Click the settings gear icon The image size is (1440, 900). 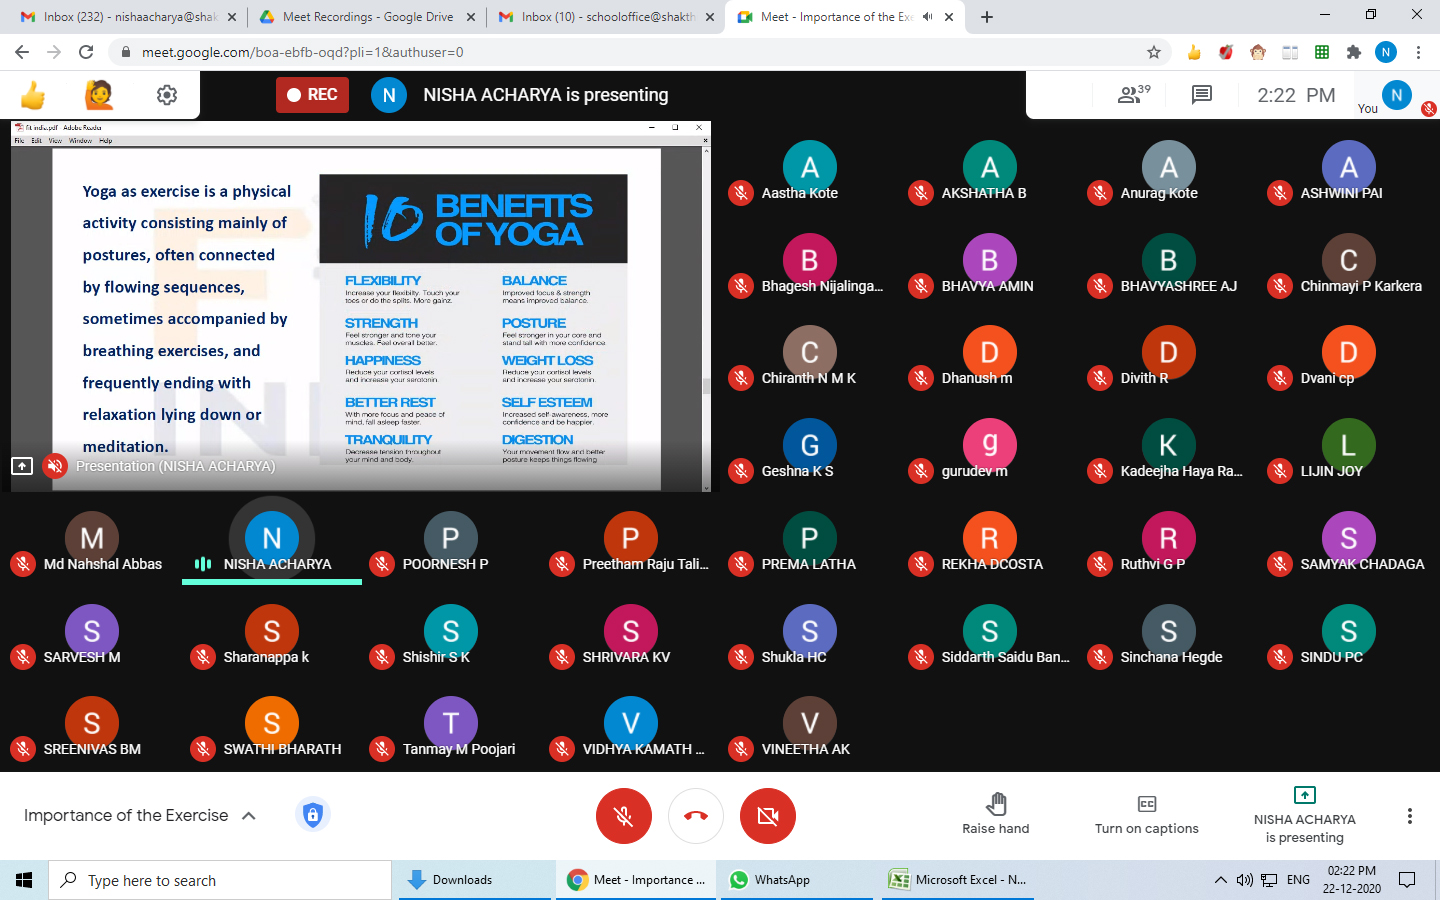tap(167, 95)
